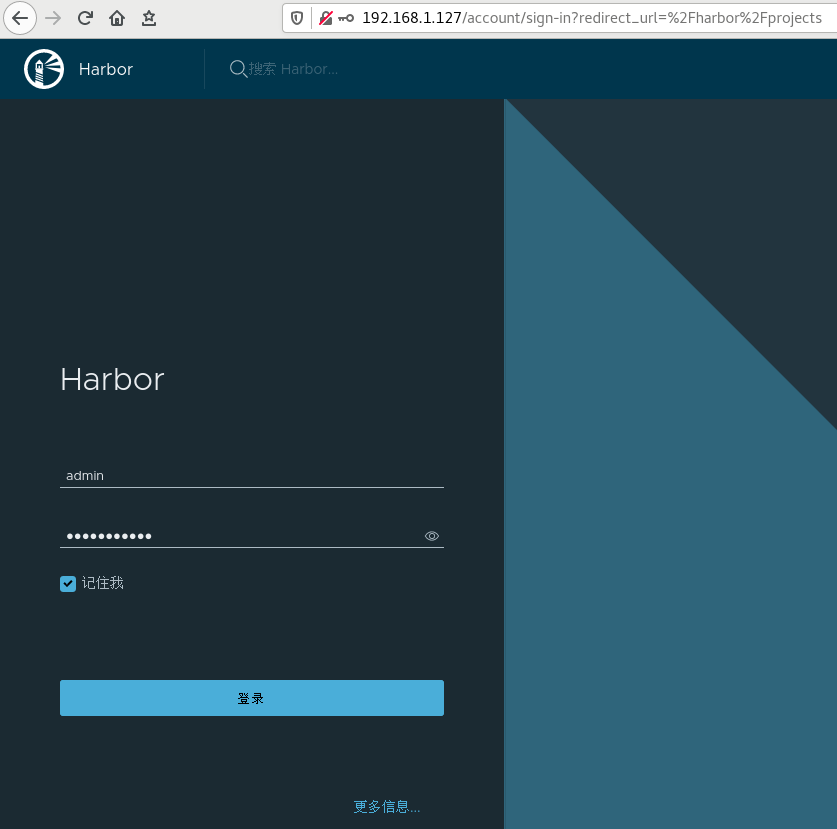Click the search magnifier icon
Image resolution: width=837 pixels, height=829 pixels.
[x=238, y=69]
